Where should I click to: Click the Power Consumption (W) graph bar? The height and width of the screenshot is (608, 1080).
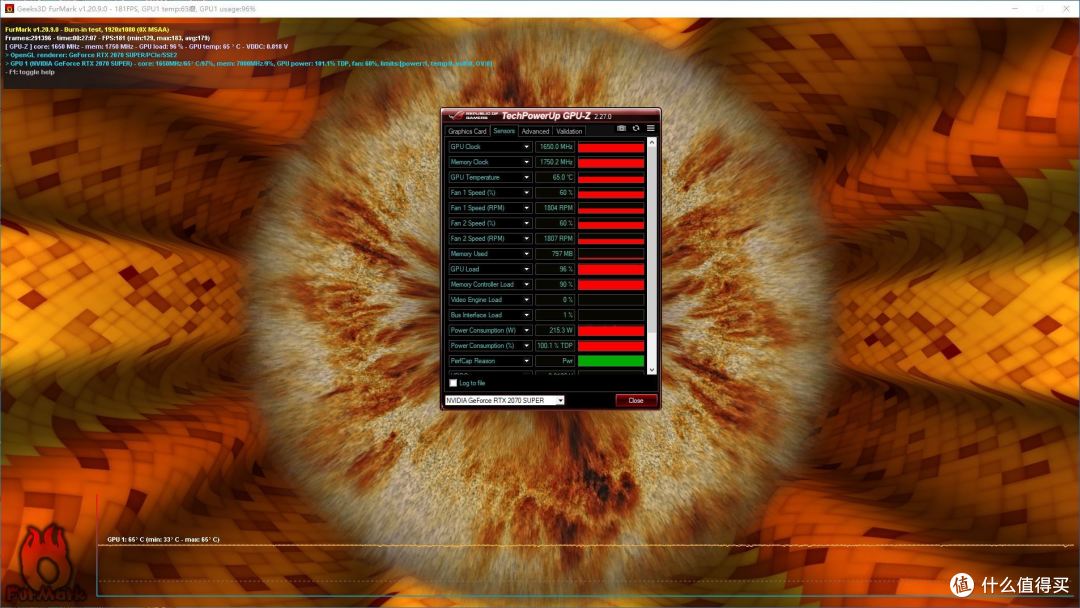click(x=611, y=331)
